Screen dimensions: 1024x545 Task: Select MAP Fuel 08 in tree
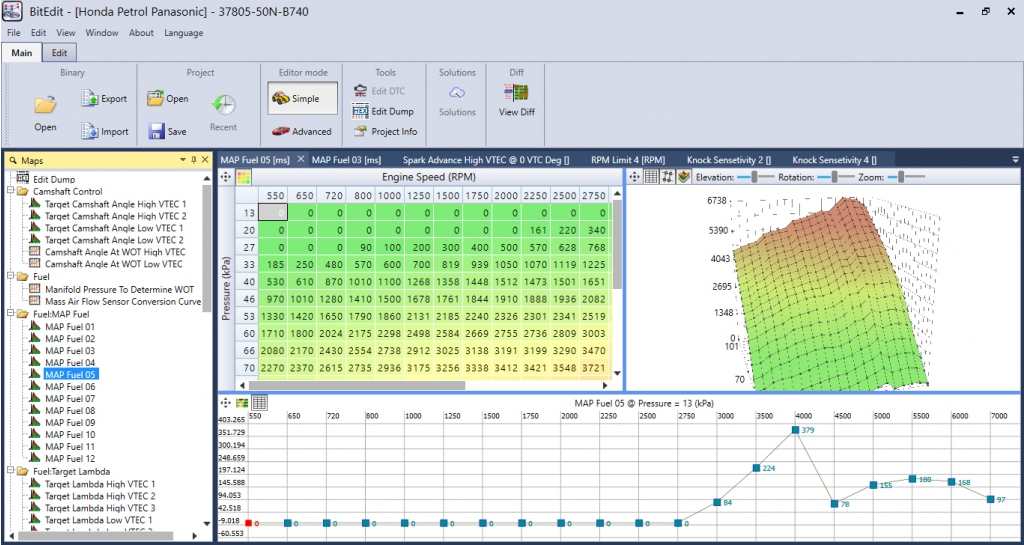click(x=70, y=411)
